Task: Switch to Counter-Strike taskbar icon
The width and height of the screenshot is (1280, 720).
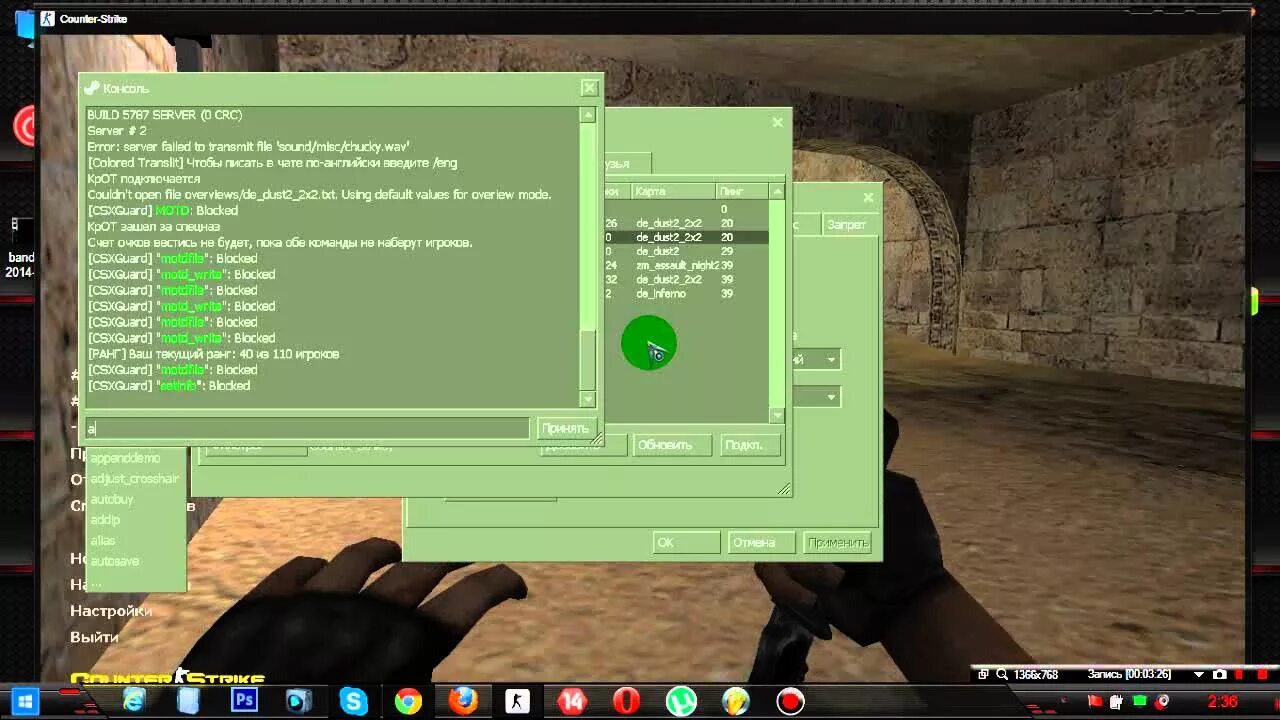Action: coord(517,701)
